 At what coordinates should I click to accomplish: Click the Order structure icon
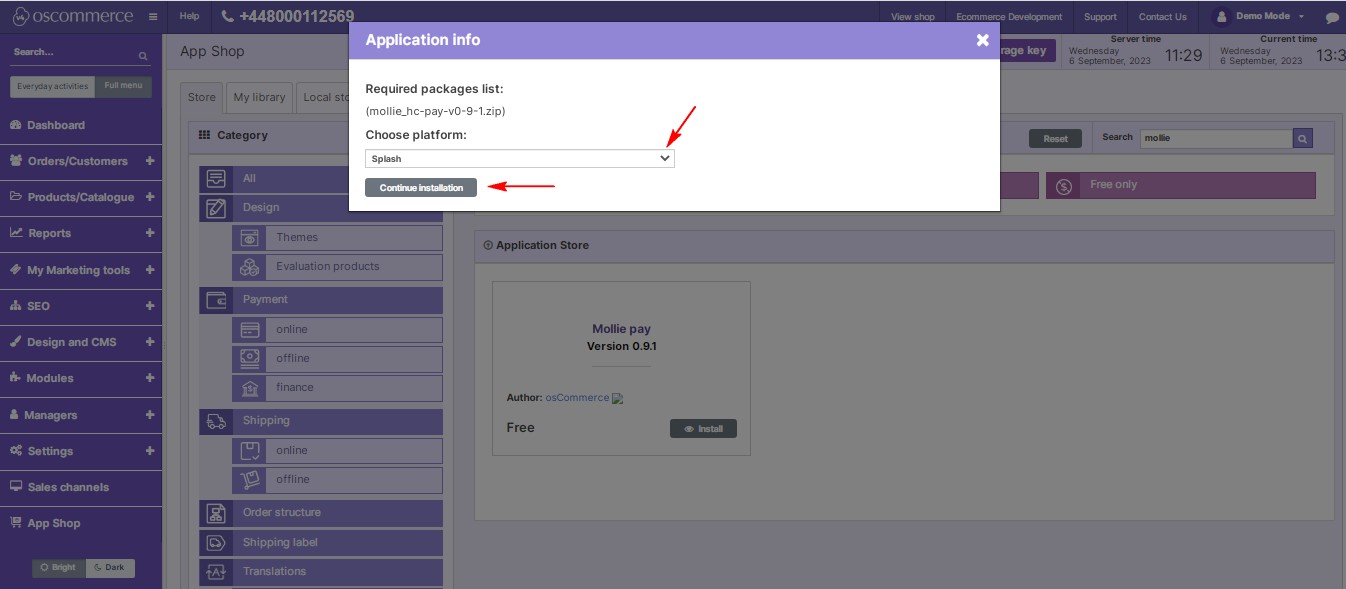tap(216, 513)
